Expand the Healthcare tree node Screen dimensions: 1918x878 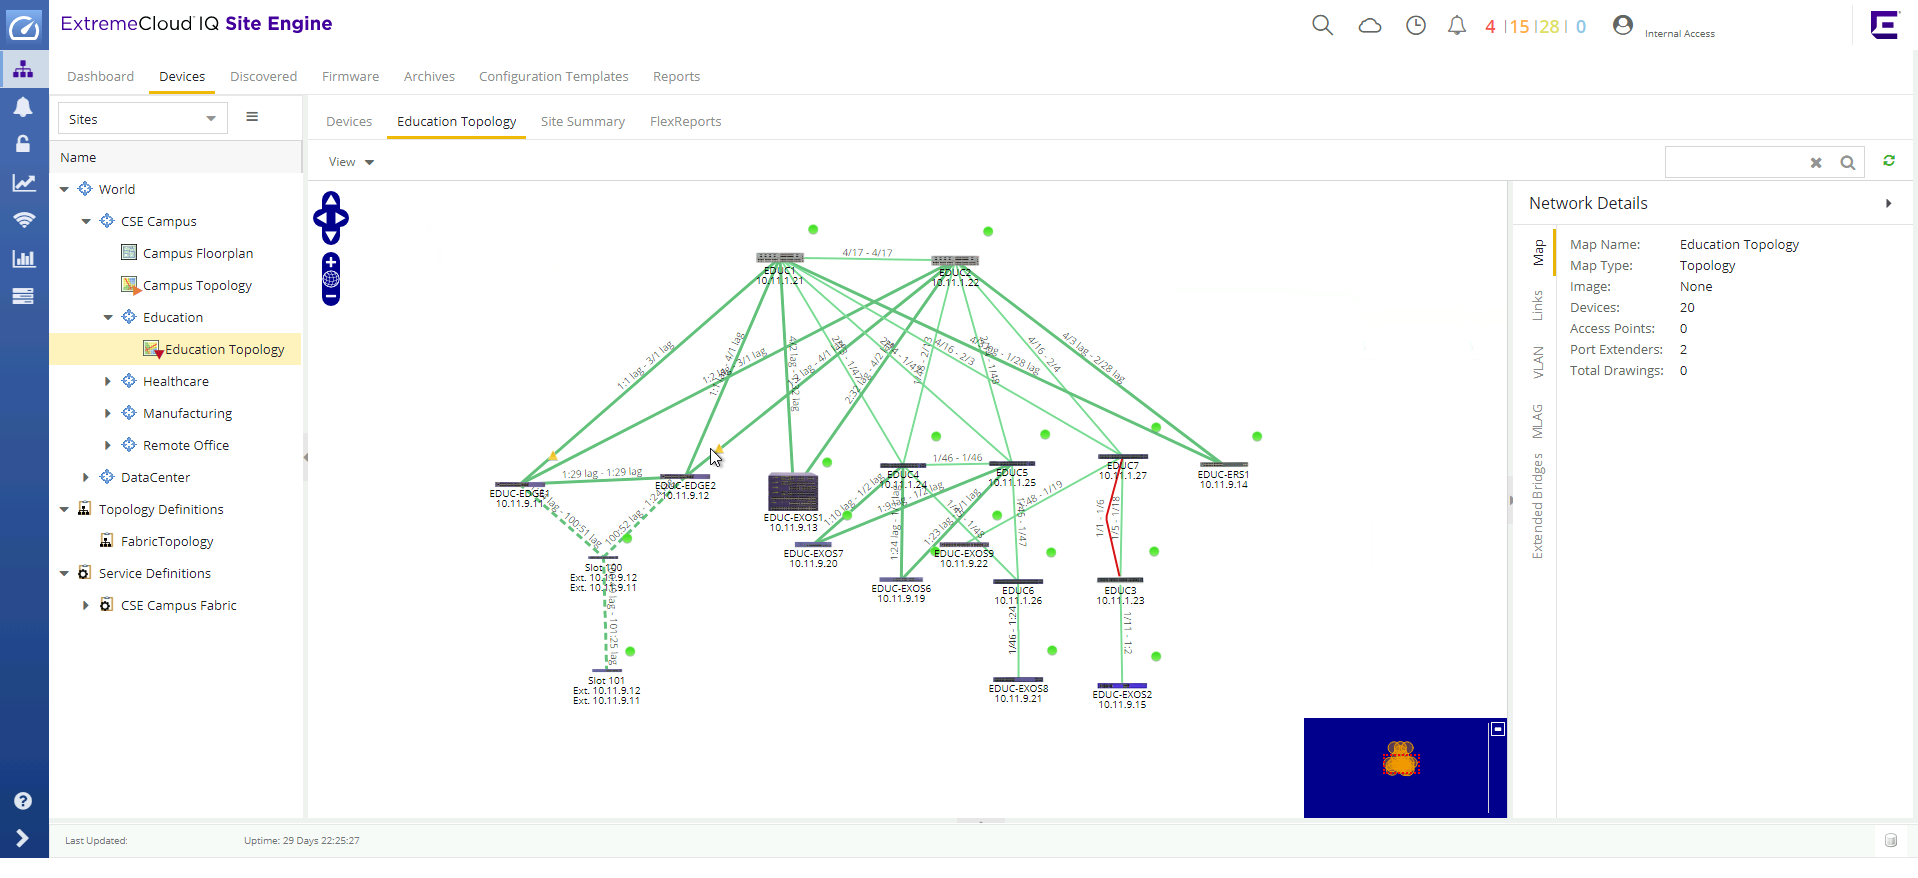(108, 382)
